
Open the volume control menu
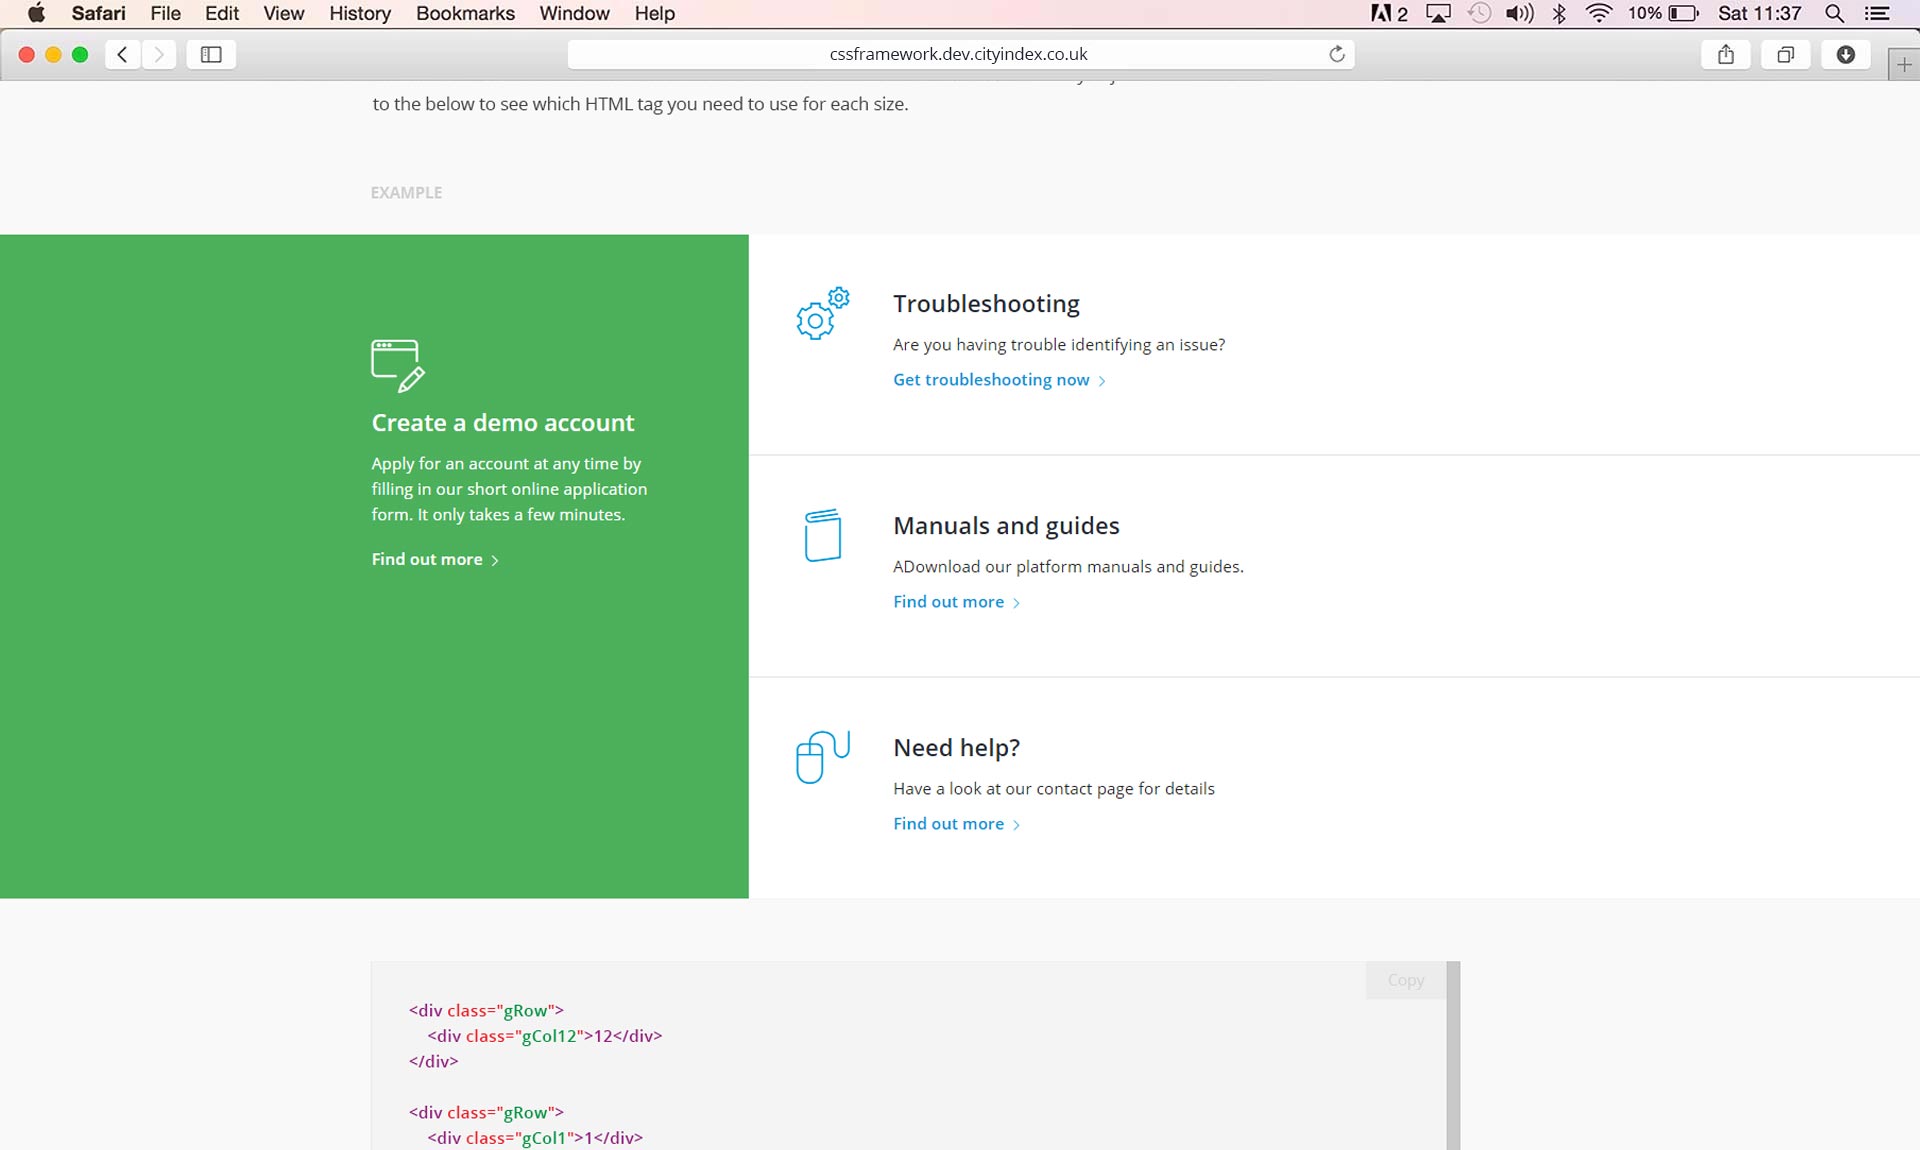click(x=1518, y=13)
